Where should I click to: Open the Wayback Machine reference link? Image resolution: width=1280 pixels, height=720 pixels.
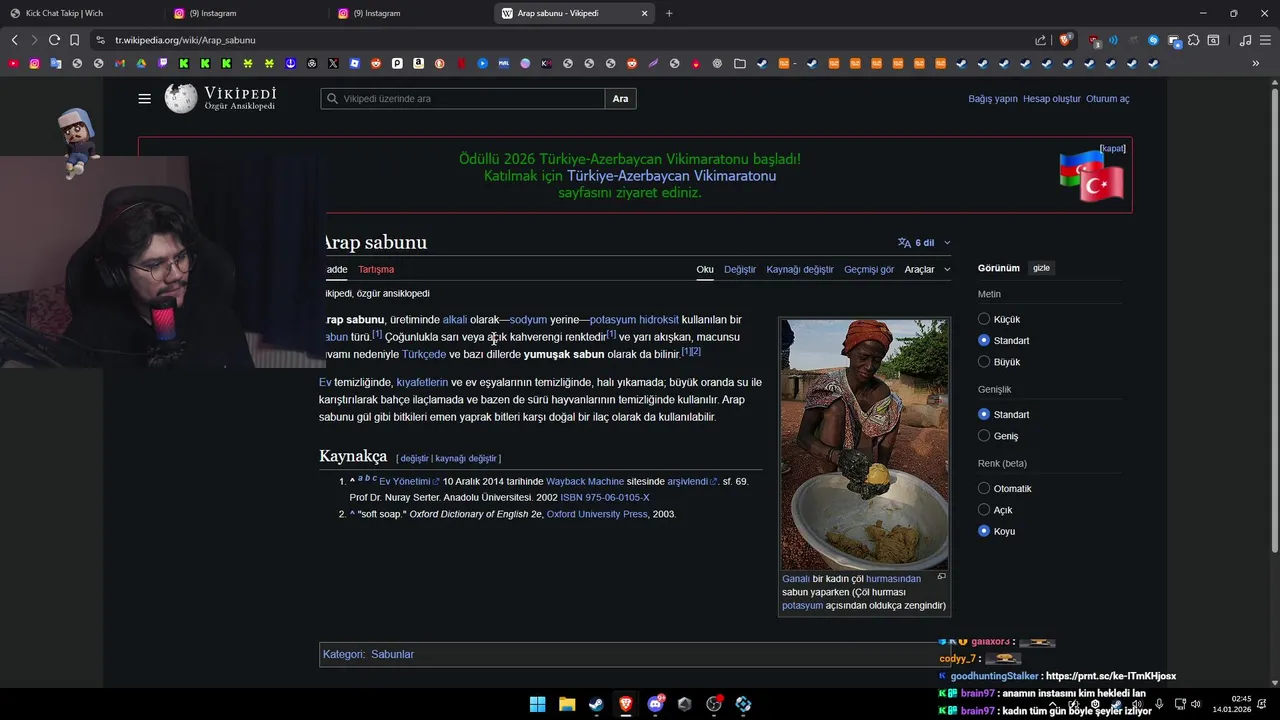[x=584, y=481]
